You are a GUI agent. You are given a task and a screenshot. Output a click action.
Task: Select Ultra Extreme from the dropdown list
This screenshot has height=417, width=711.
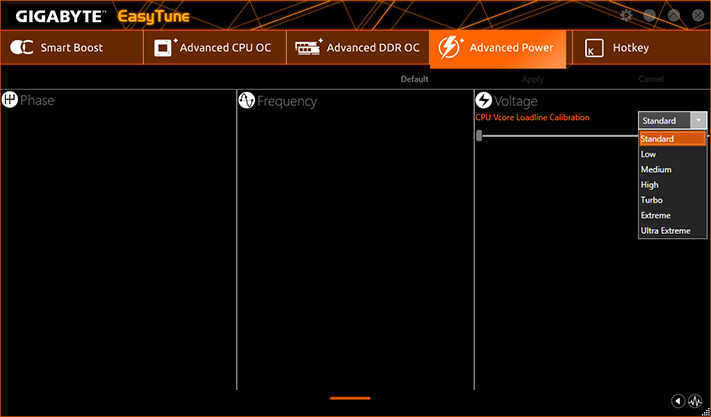pyautogui.click(x=672, y=231)
